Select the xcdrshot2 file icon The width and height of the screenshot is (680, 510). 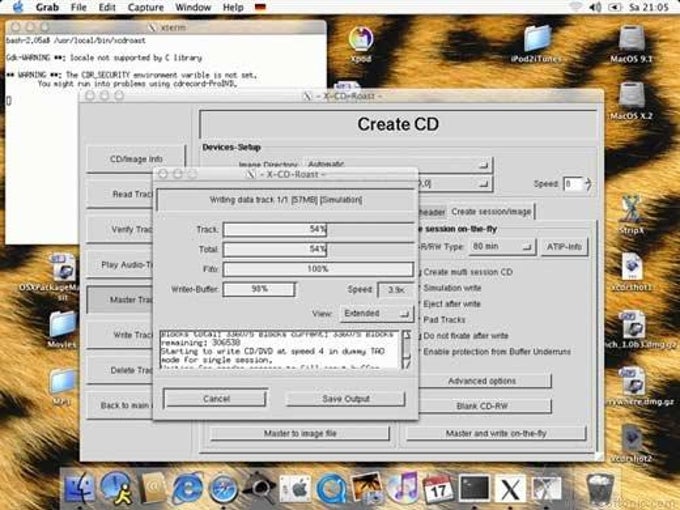coord(632,443)
